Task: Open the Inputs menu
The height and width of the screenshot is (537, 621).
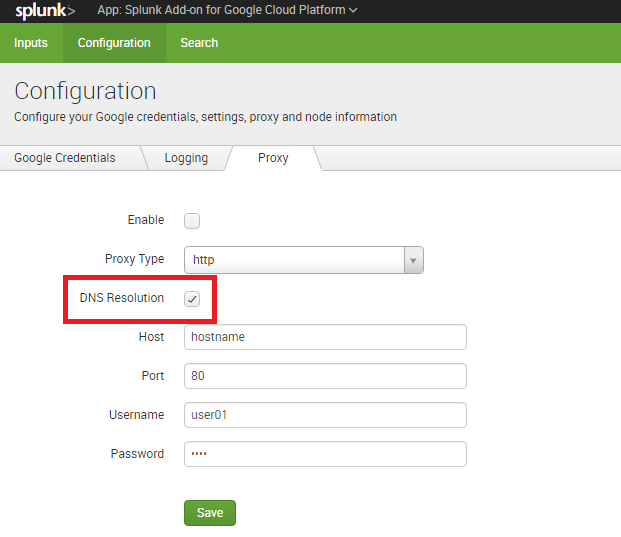Action: pyautogui.click(x=31, y=43)
